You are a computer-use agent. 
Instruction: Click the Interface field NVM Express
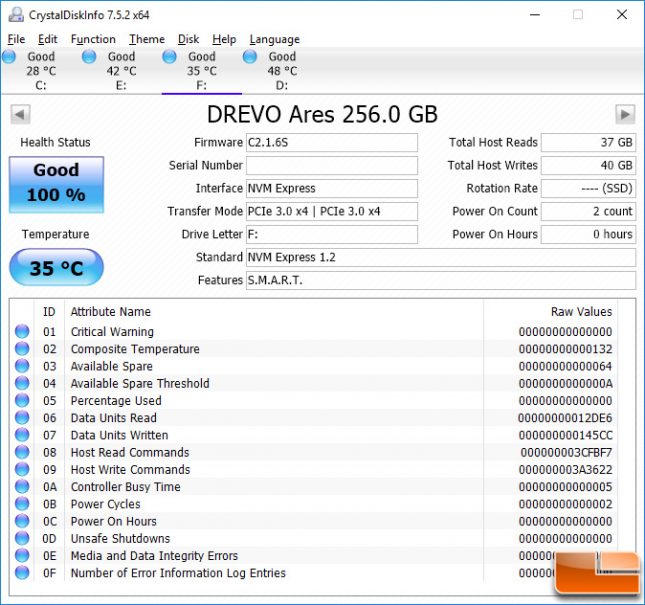[332, 188]
